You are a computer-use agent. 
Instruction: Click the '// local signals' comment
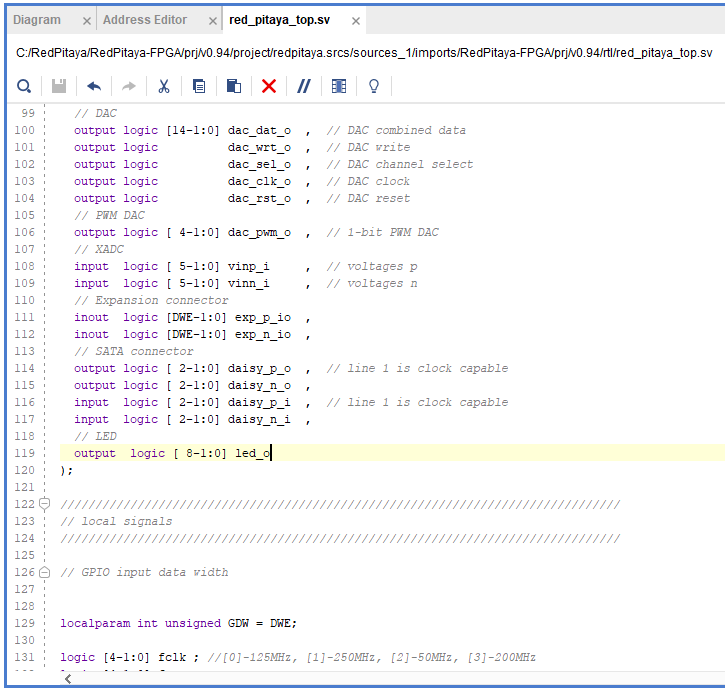[116, 521]
